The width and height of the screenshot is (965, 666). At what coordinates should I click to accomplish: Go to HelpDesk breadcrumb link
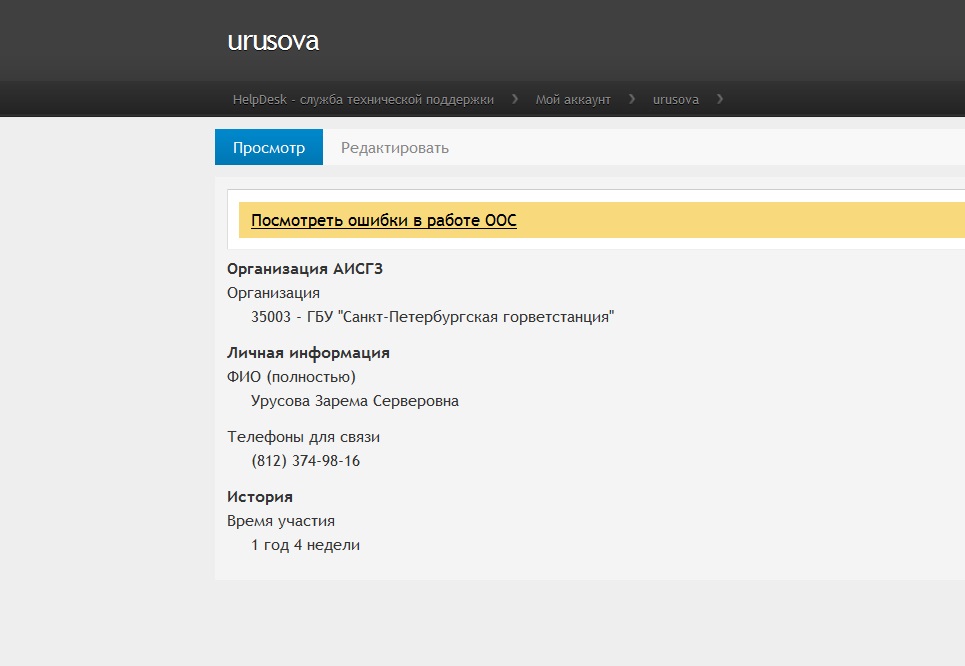point(363,99)
